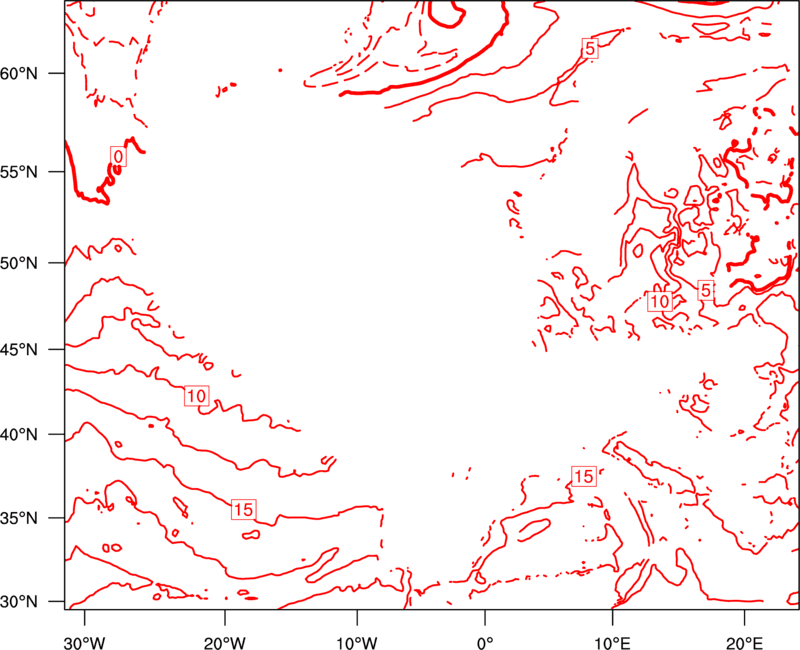Select the boxed 0 contour label
This screenshot has width=800, height=650.
click(118, 157)
